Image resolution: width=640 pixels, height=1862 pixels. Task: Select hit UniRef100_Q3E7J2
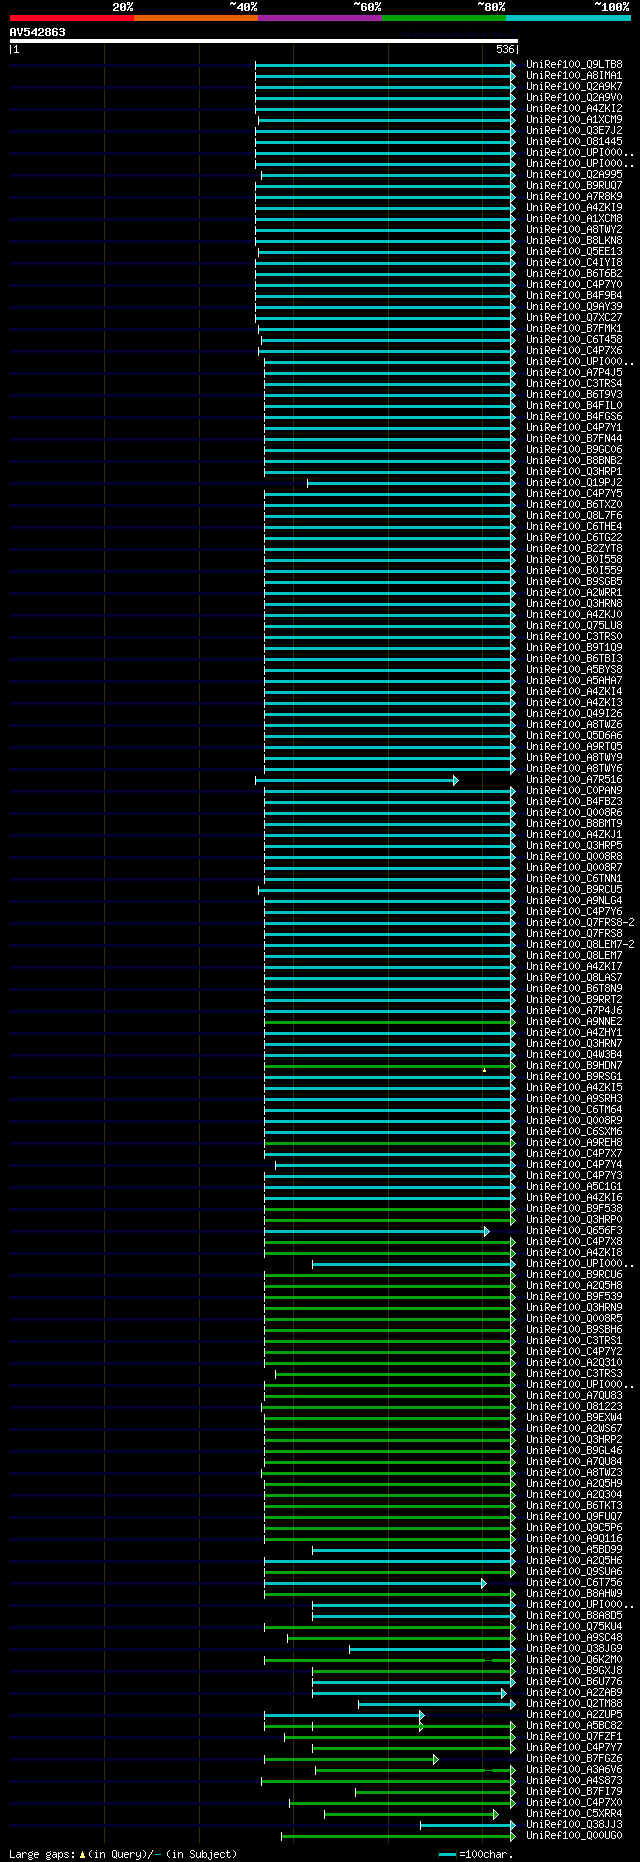point(574,131)
